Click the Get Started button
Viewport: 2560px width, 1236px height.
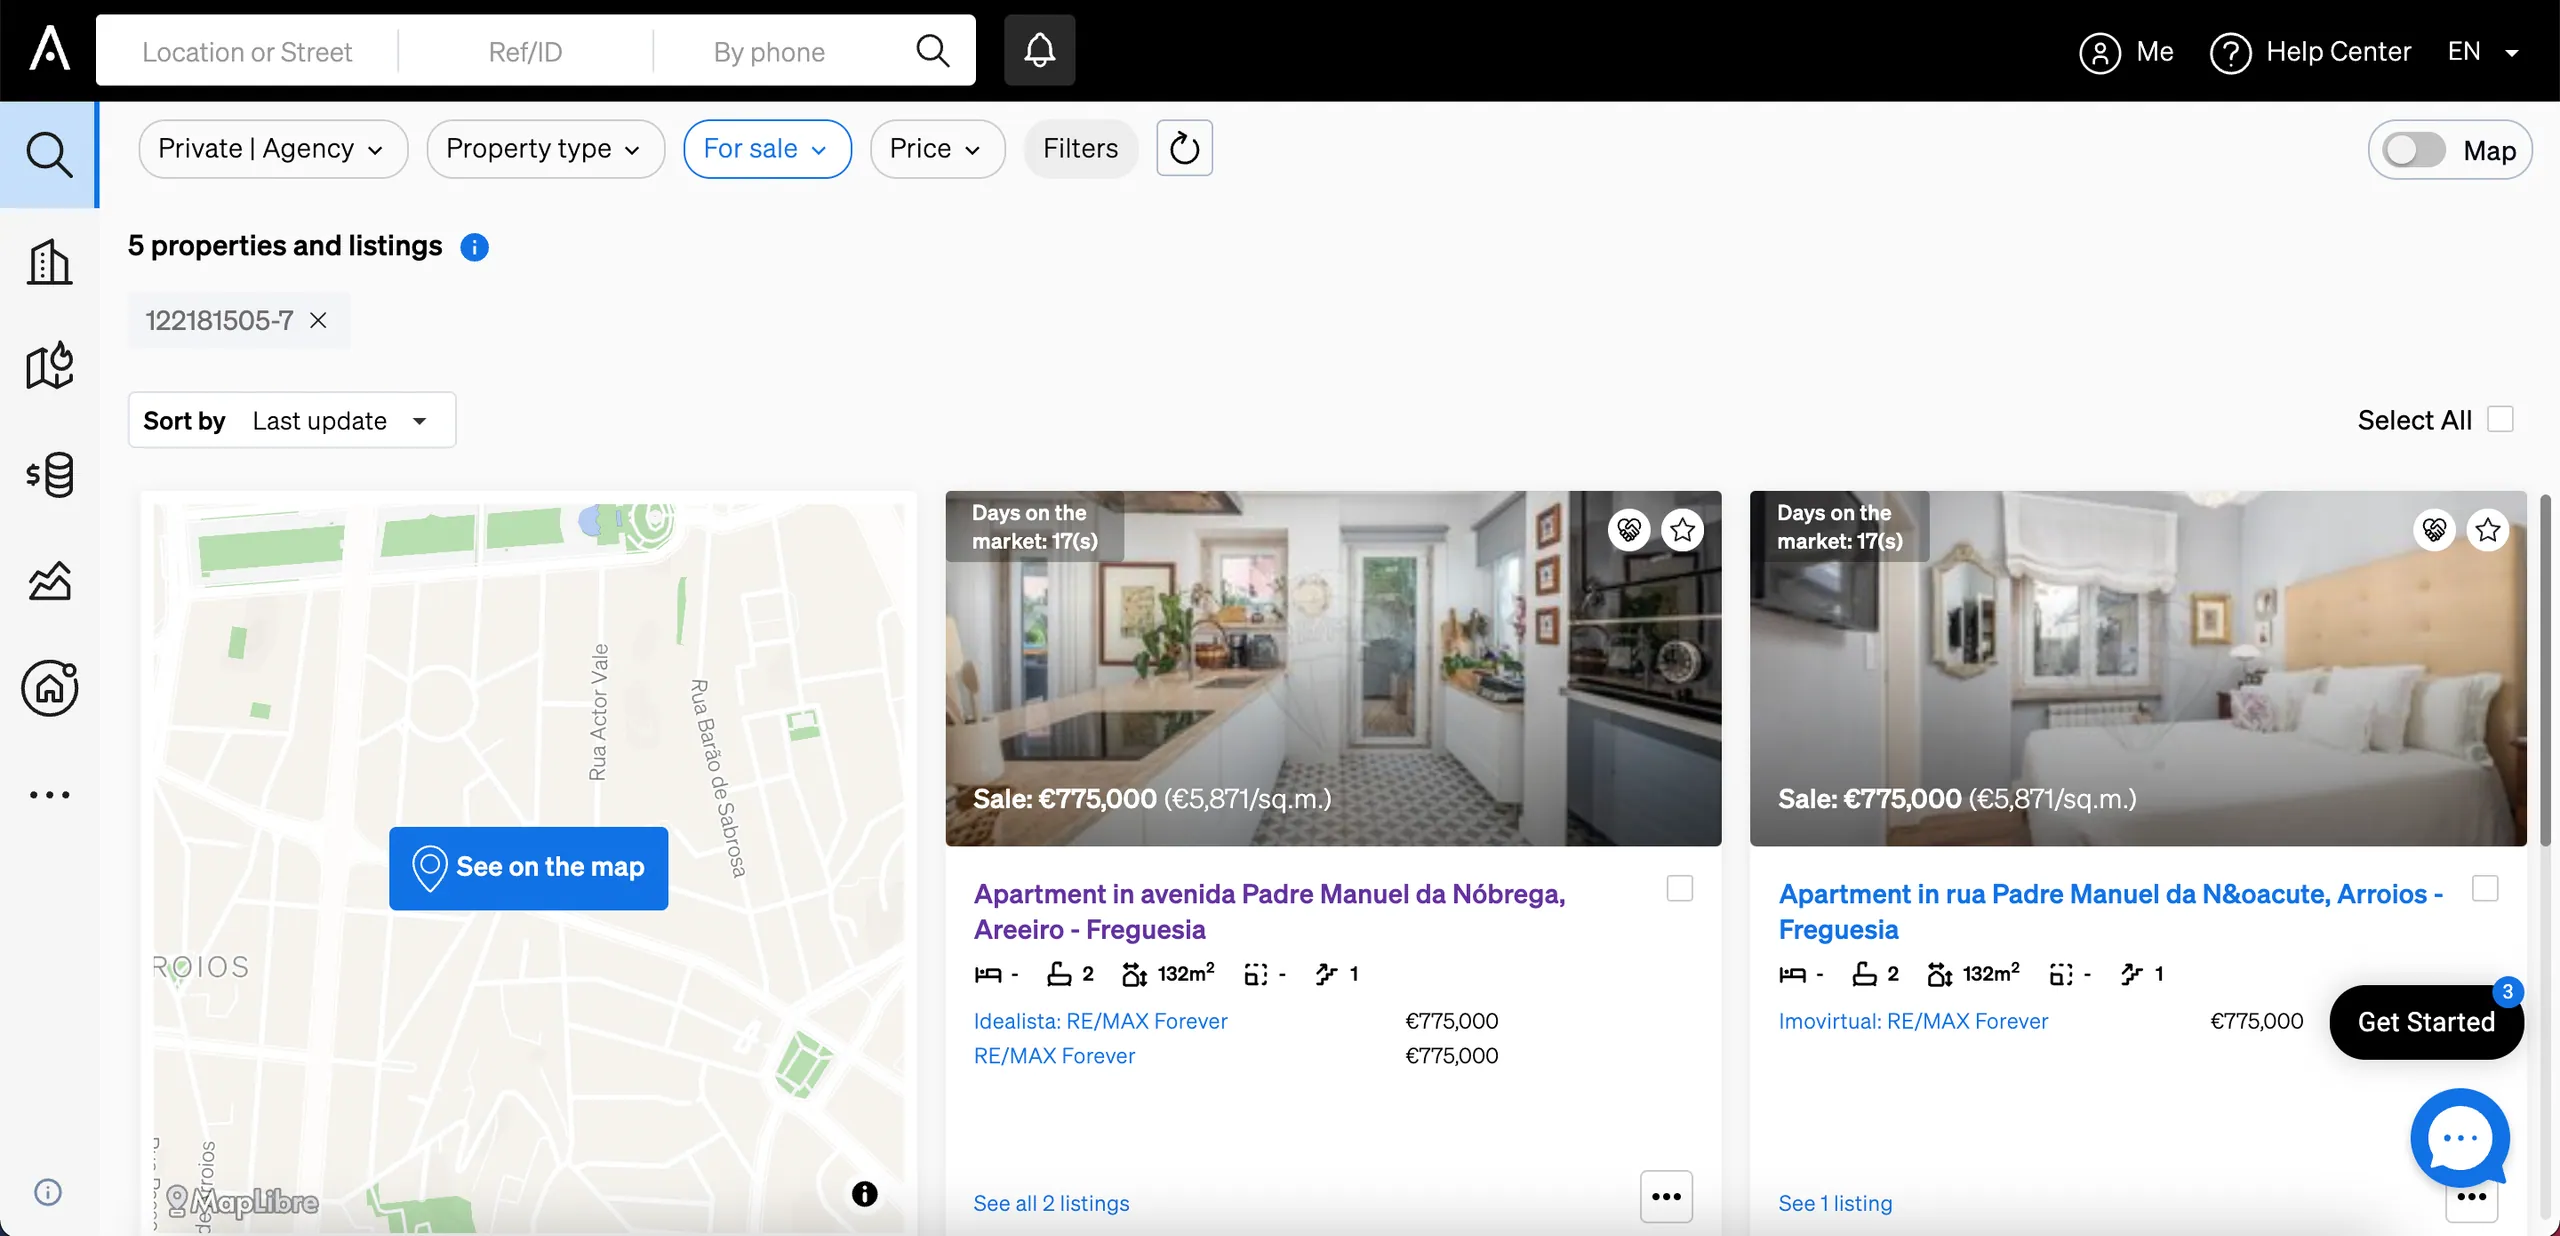(x=2426, y=1022)
